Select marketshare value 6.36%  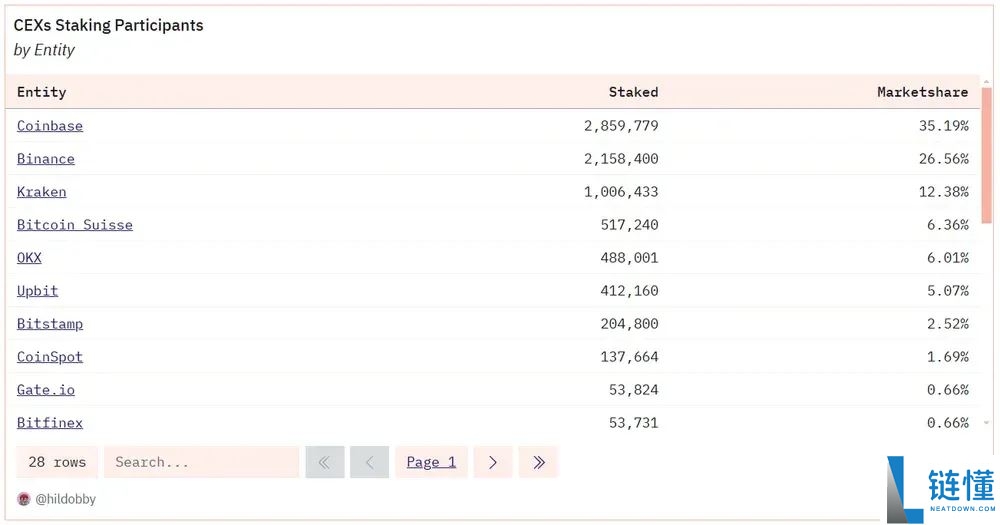(948, 225)
